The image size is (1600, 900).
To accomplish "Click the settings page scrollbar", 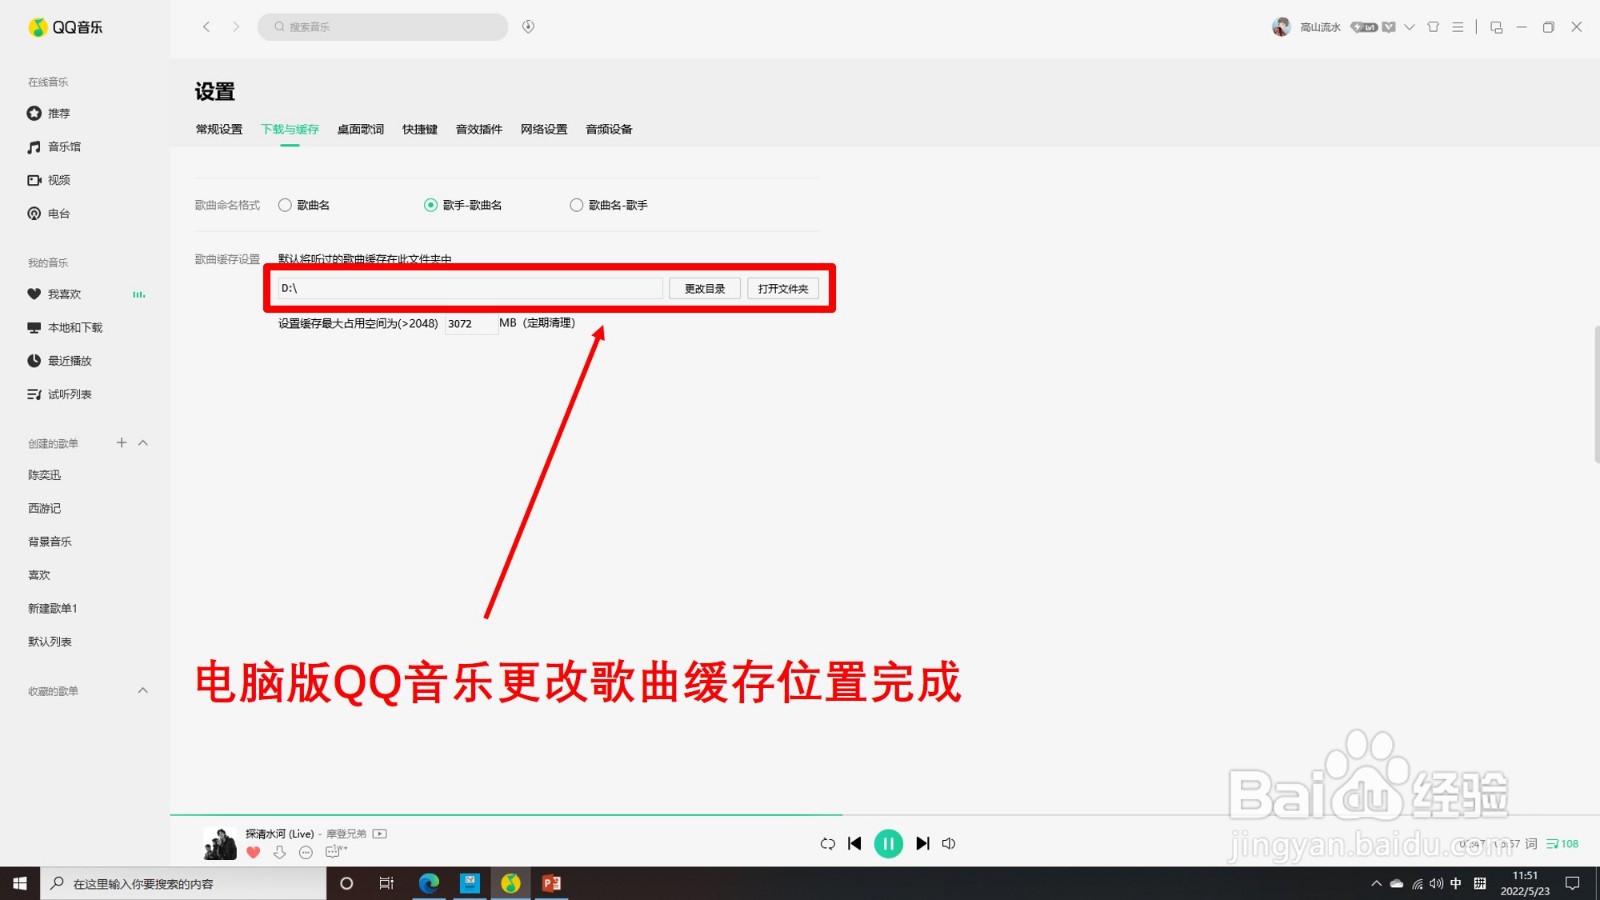I will click(1596, 394).
